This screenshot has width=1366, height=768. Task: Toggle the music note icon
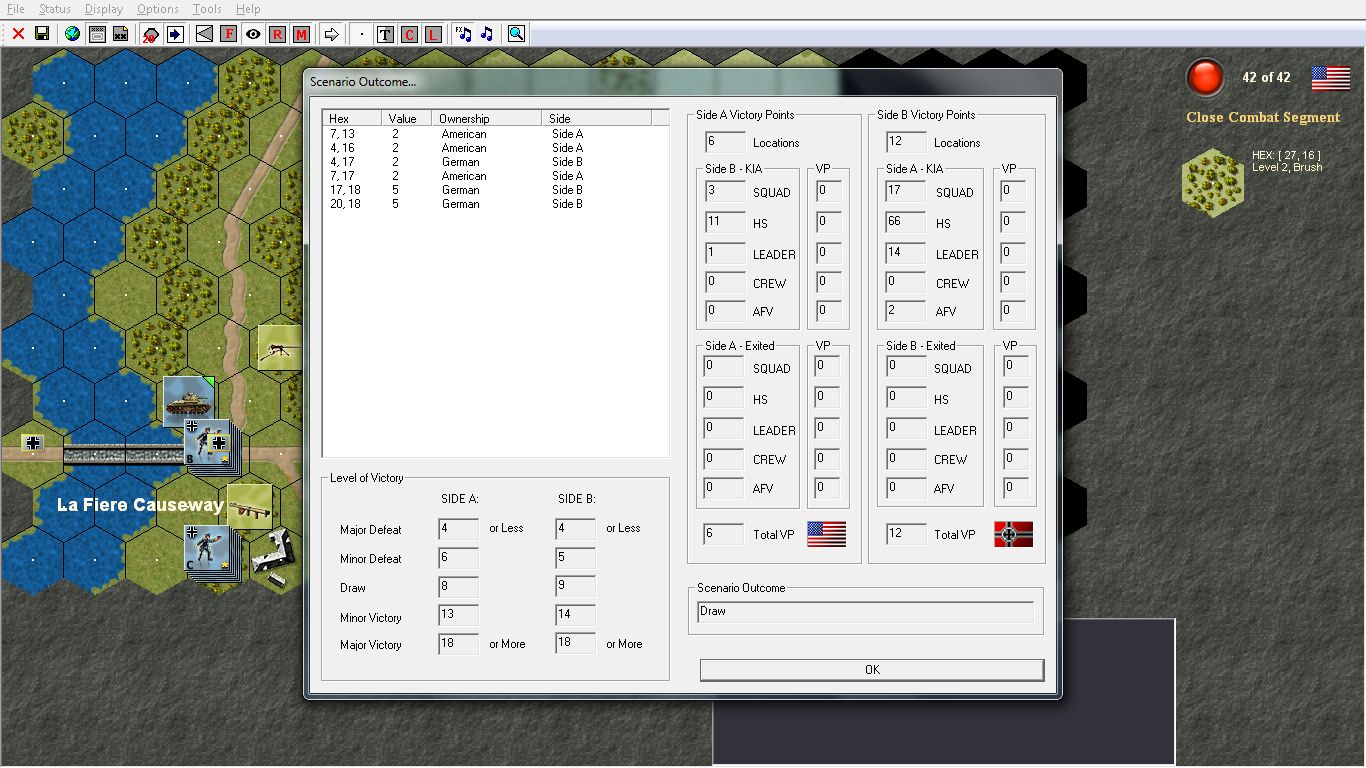(x=487, y=34)
